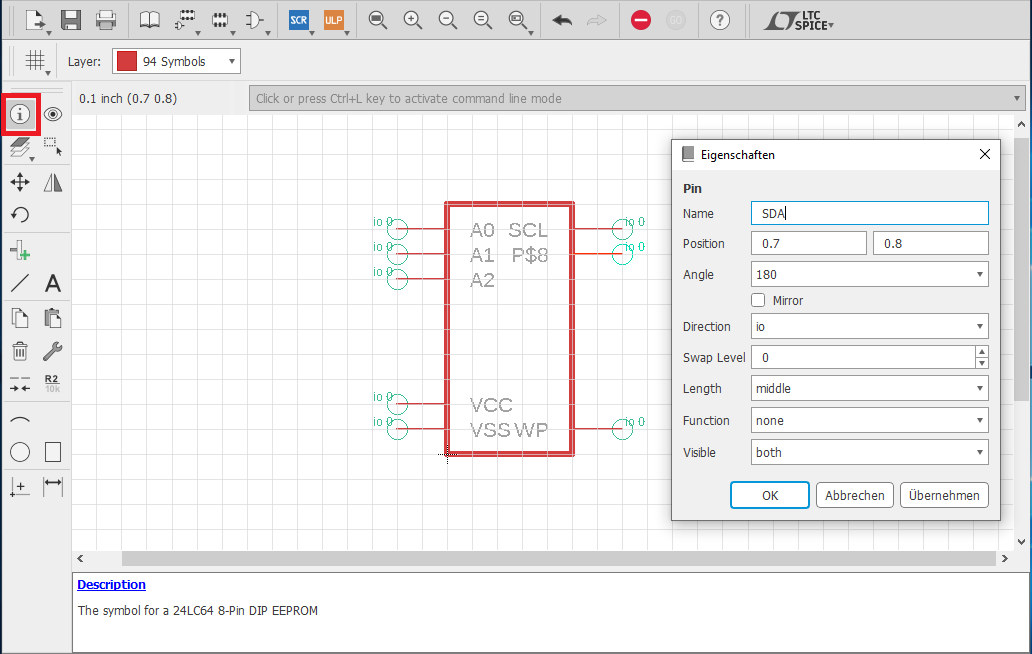Save the library with the floppy icon
1032x654 pixels.
[x=71, y=20]
